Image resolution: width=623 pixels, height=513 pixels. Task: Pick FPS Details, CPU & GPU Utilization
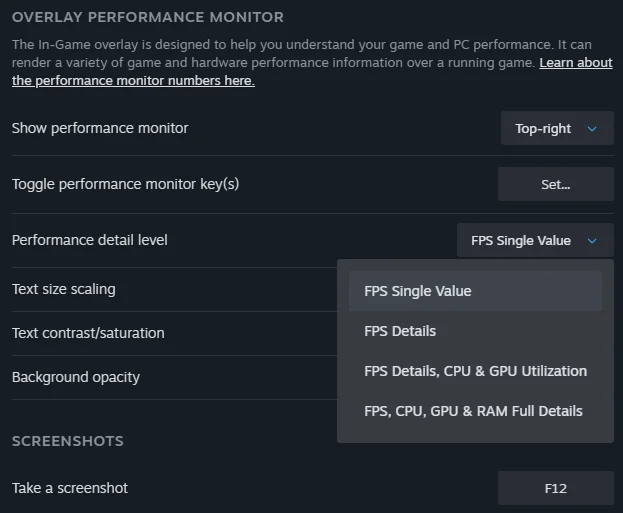coord(475,371)
